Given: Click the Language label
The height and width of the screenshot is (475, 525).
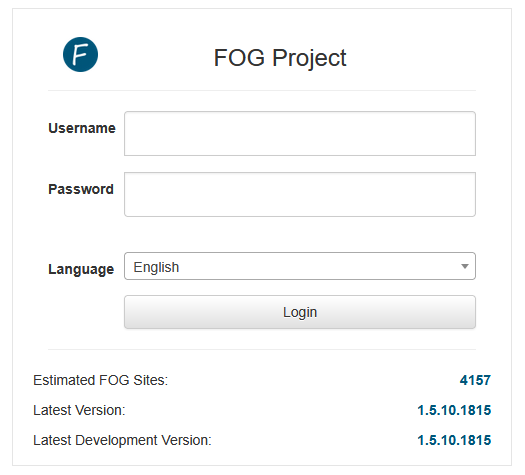Looking at the screenshot, I should [81, 269].
